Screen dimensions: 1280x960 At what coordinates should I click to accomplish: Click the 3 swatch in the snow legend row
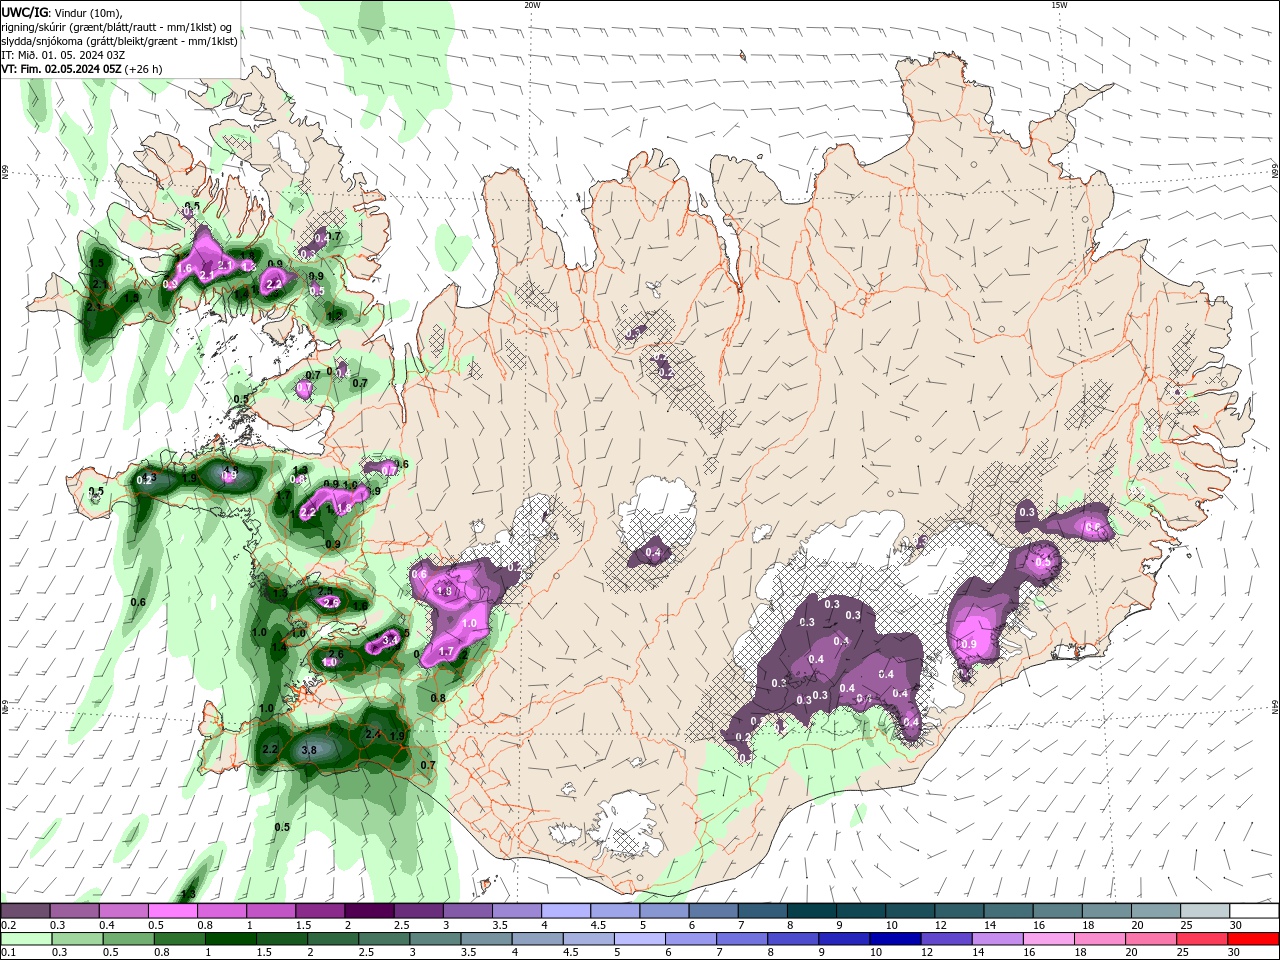coord(466,911)
